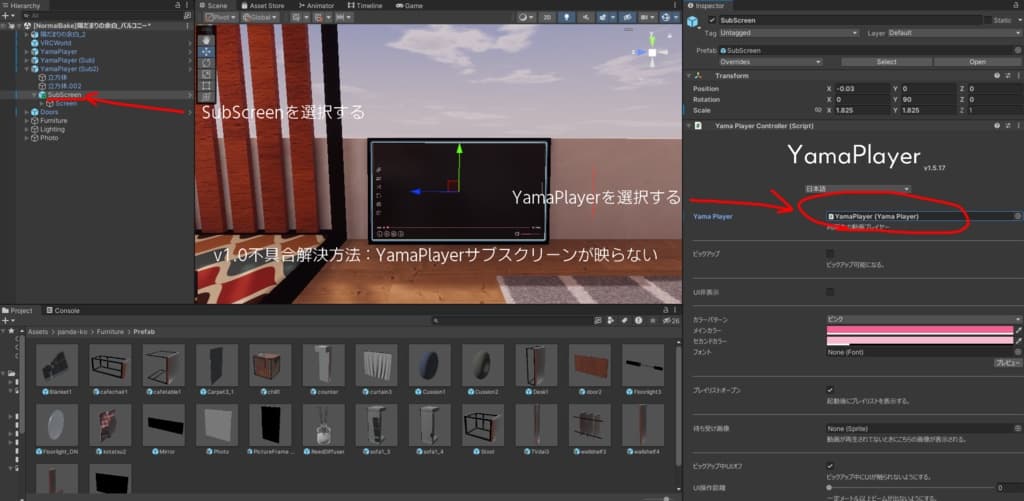
Task: Expand the Furniture hierarchy item
Action: (27, 121)
